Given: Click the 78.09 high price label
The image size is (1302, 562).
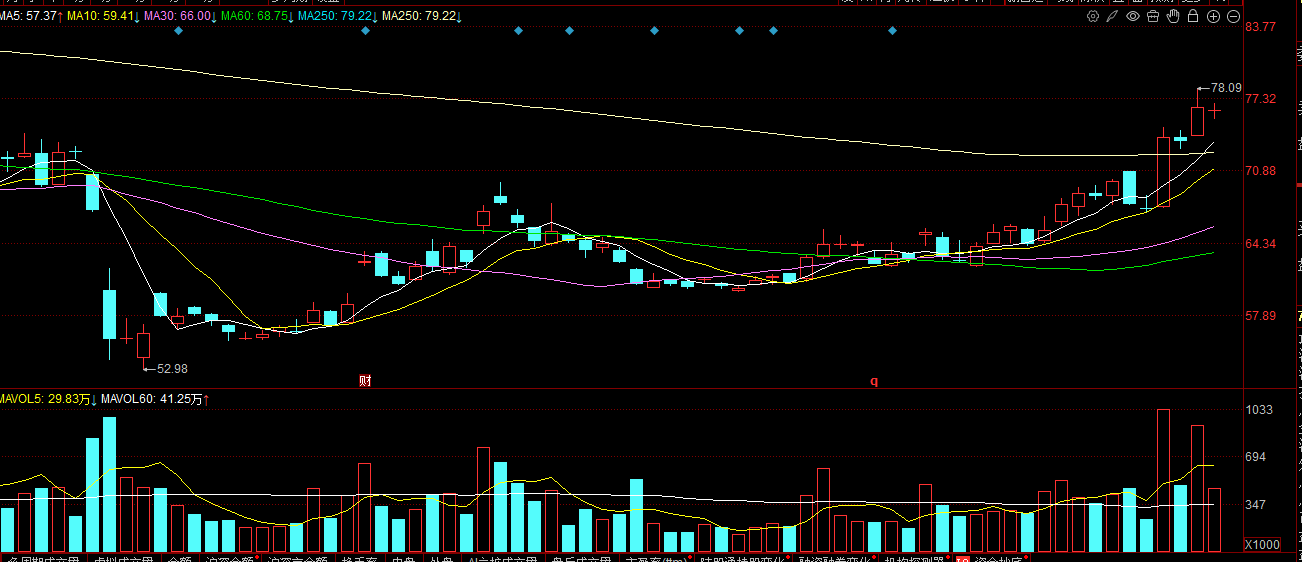Looking at the screenshot, I should coord(1225,88).
